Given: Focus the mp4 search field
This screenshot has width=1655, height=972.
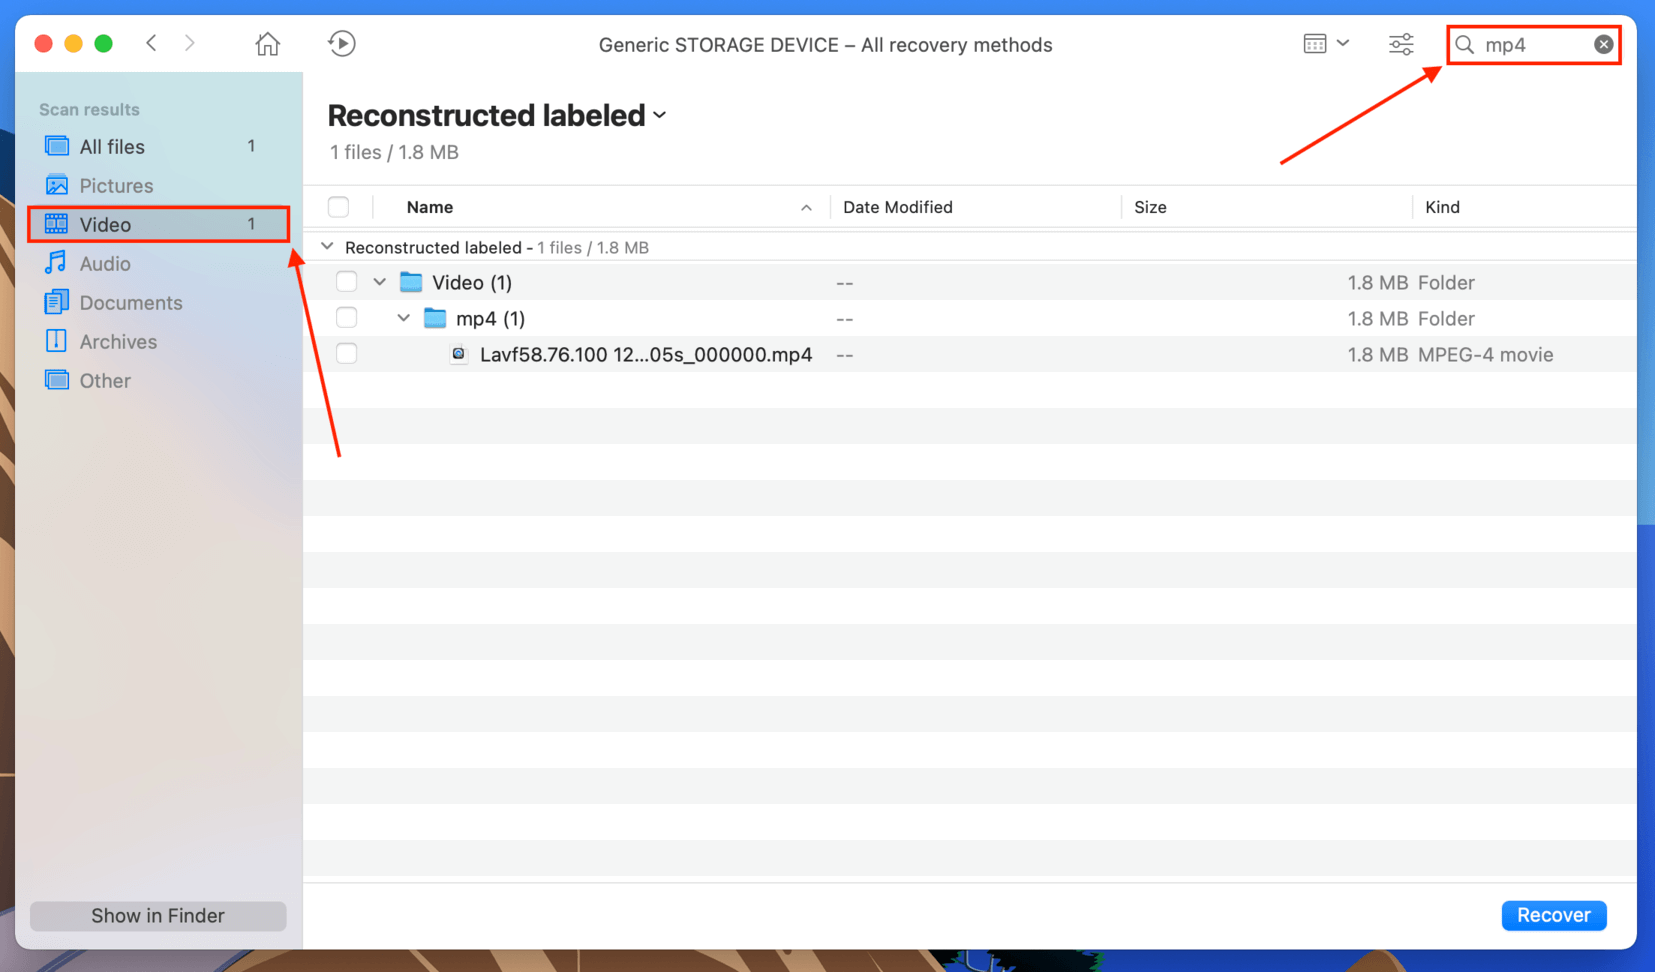Looking at the screenshot, I should [1533, 44].
